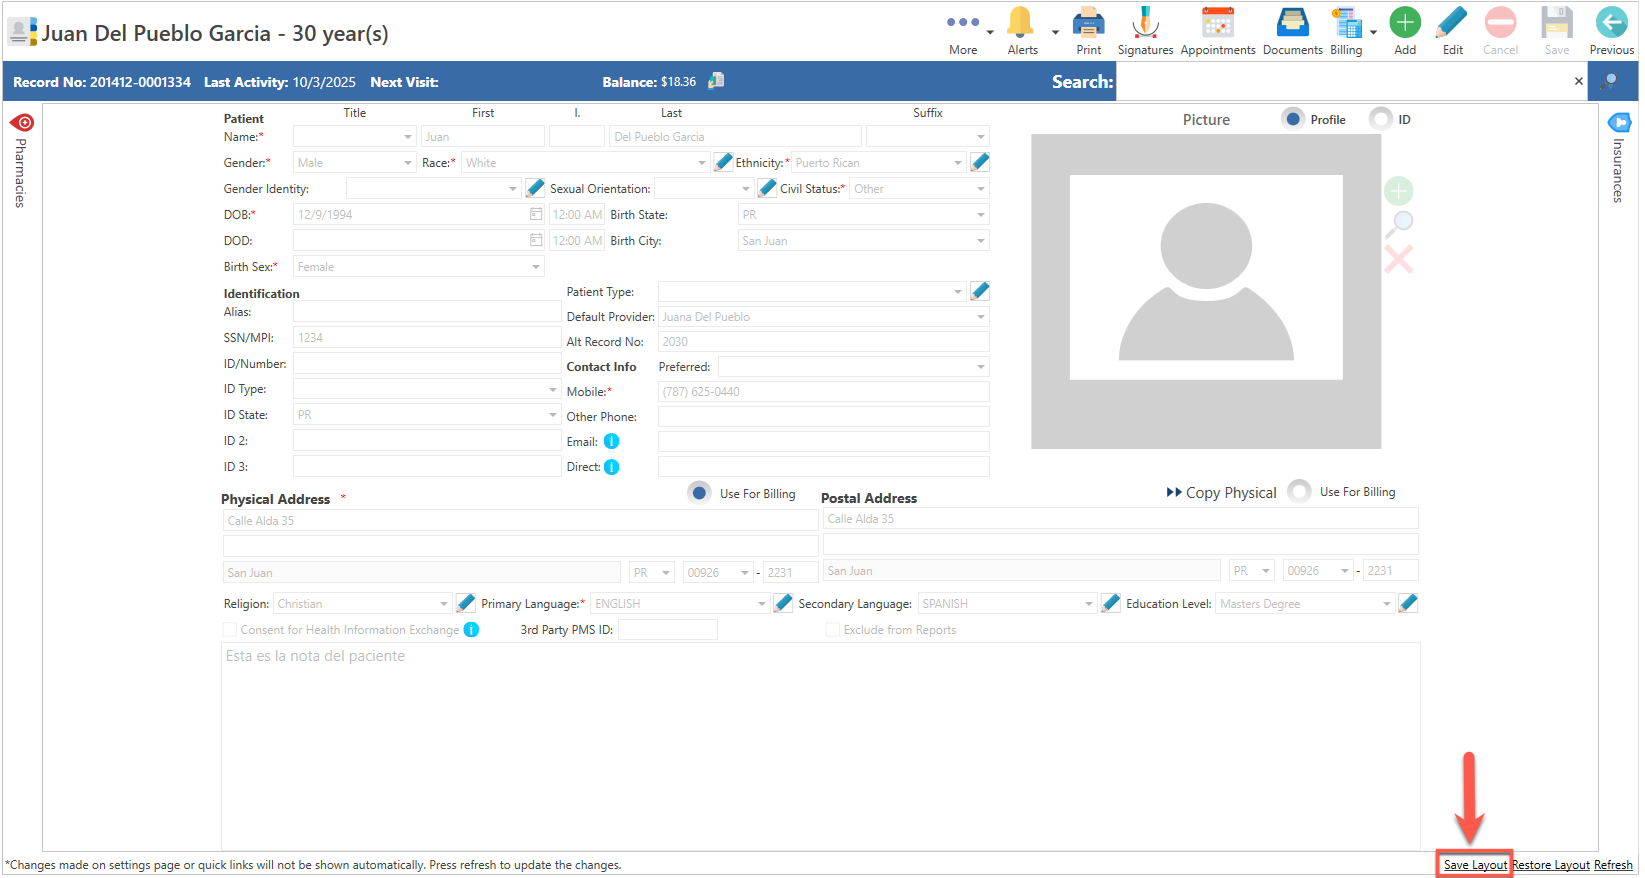
Task: Check Exclude from Reports box
Action: pyautogui.click(x=832, y=630)
